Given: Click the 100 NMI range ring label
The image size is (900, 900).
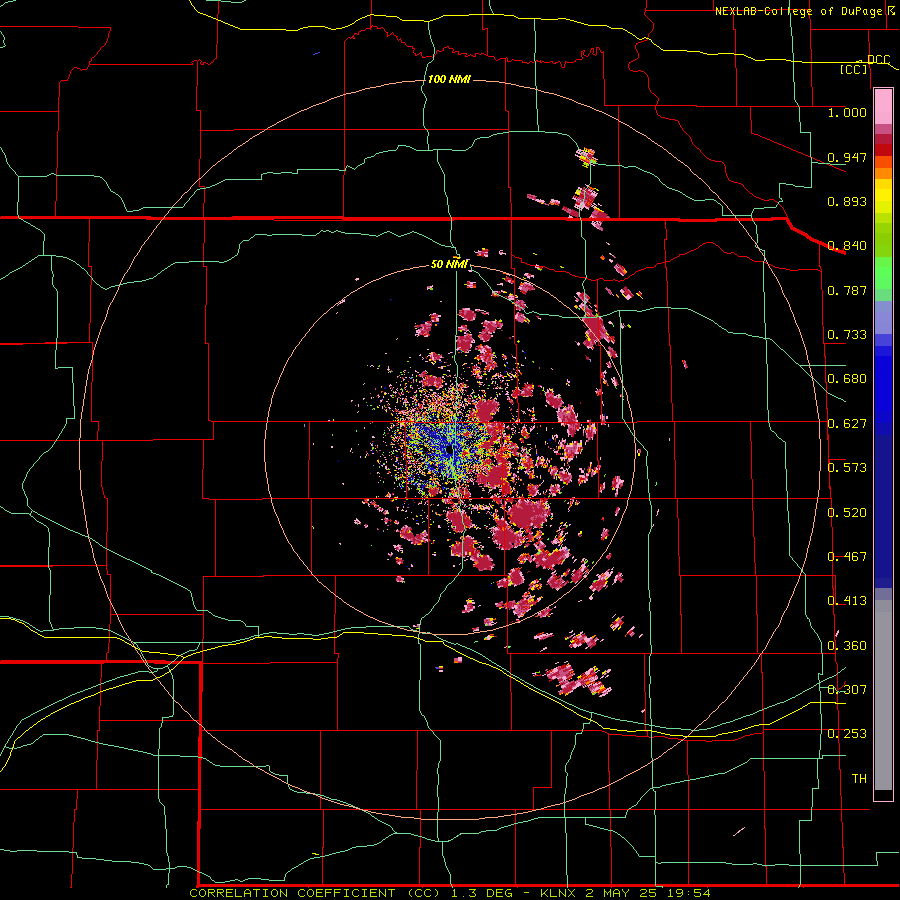Looking at the screenshot, I should pyautogui.click(x=449, y=79).
